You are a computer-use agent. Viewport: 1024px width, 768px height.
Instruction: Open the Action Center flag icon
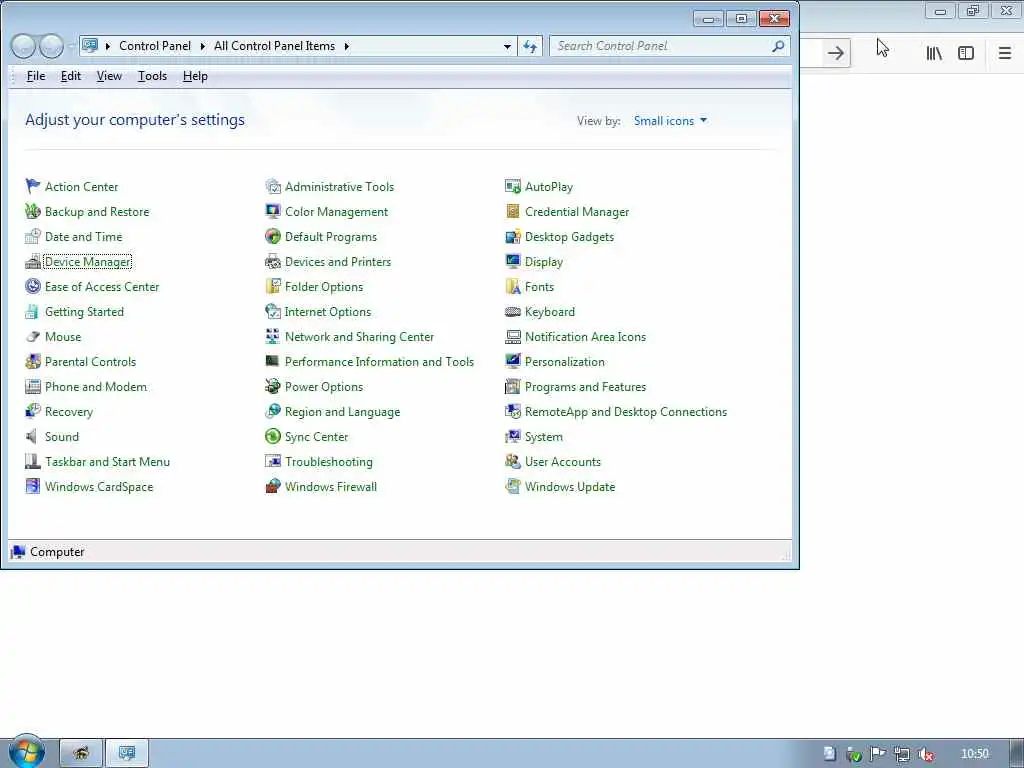pyautogui.click(x=33, y=186)
